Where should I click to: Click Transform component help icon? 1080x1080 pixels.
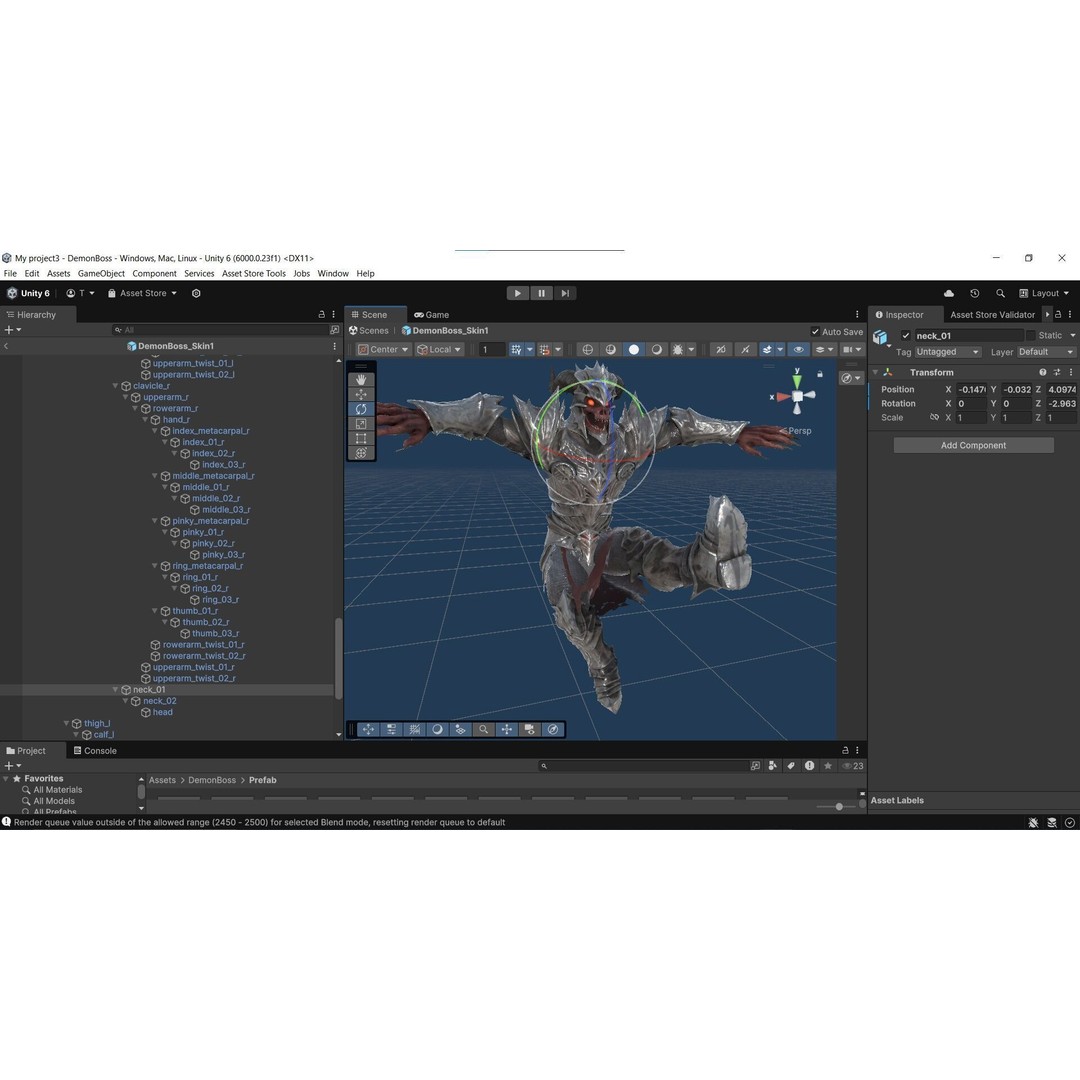coord(1043,372)
